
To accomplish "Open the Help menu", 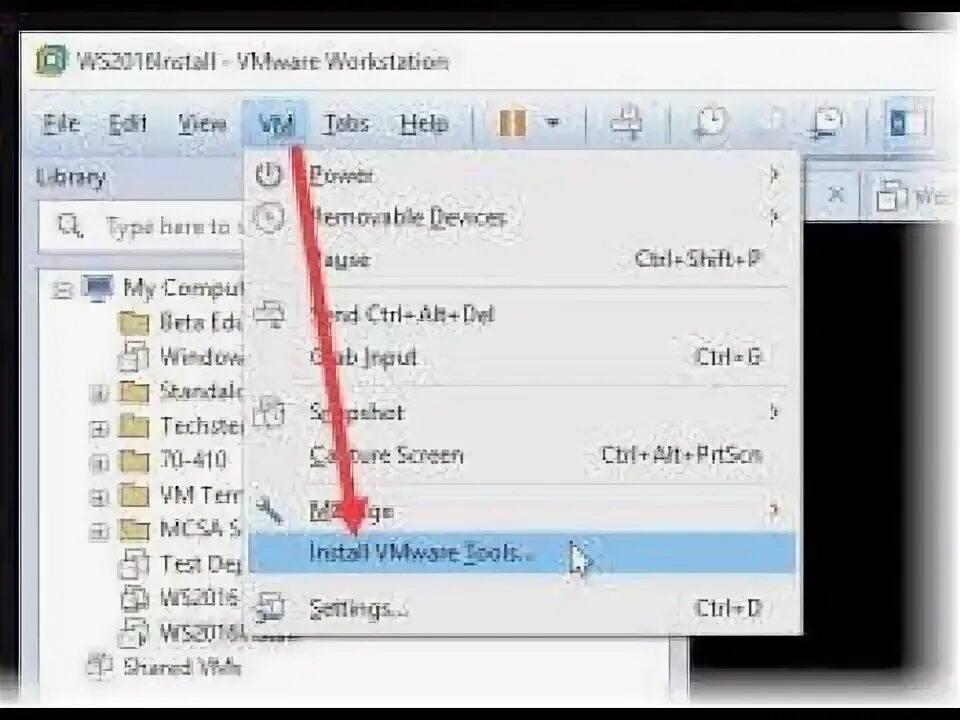I will pos(424,124).
